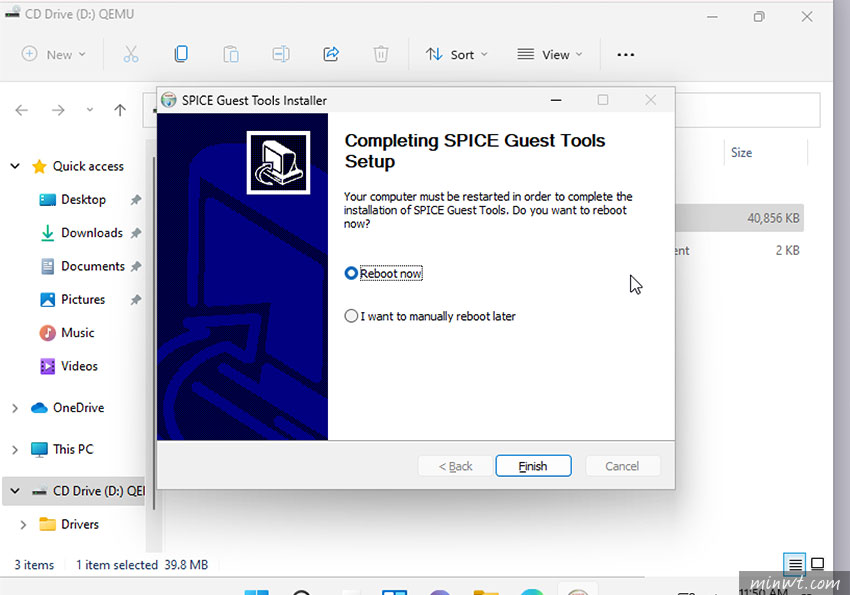Collapse the CD Drive (D:) tree node

(15, 491)
